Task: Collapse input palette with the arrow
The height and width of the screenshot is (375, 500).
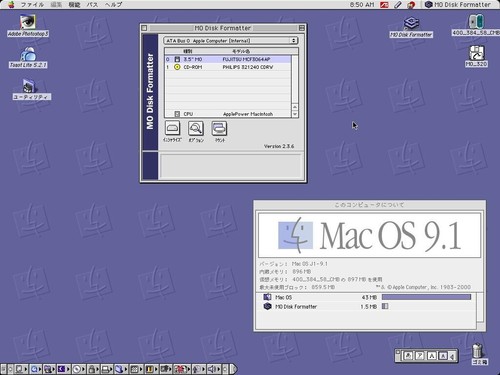Action: (452, 356)
